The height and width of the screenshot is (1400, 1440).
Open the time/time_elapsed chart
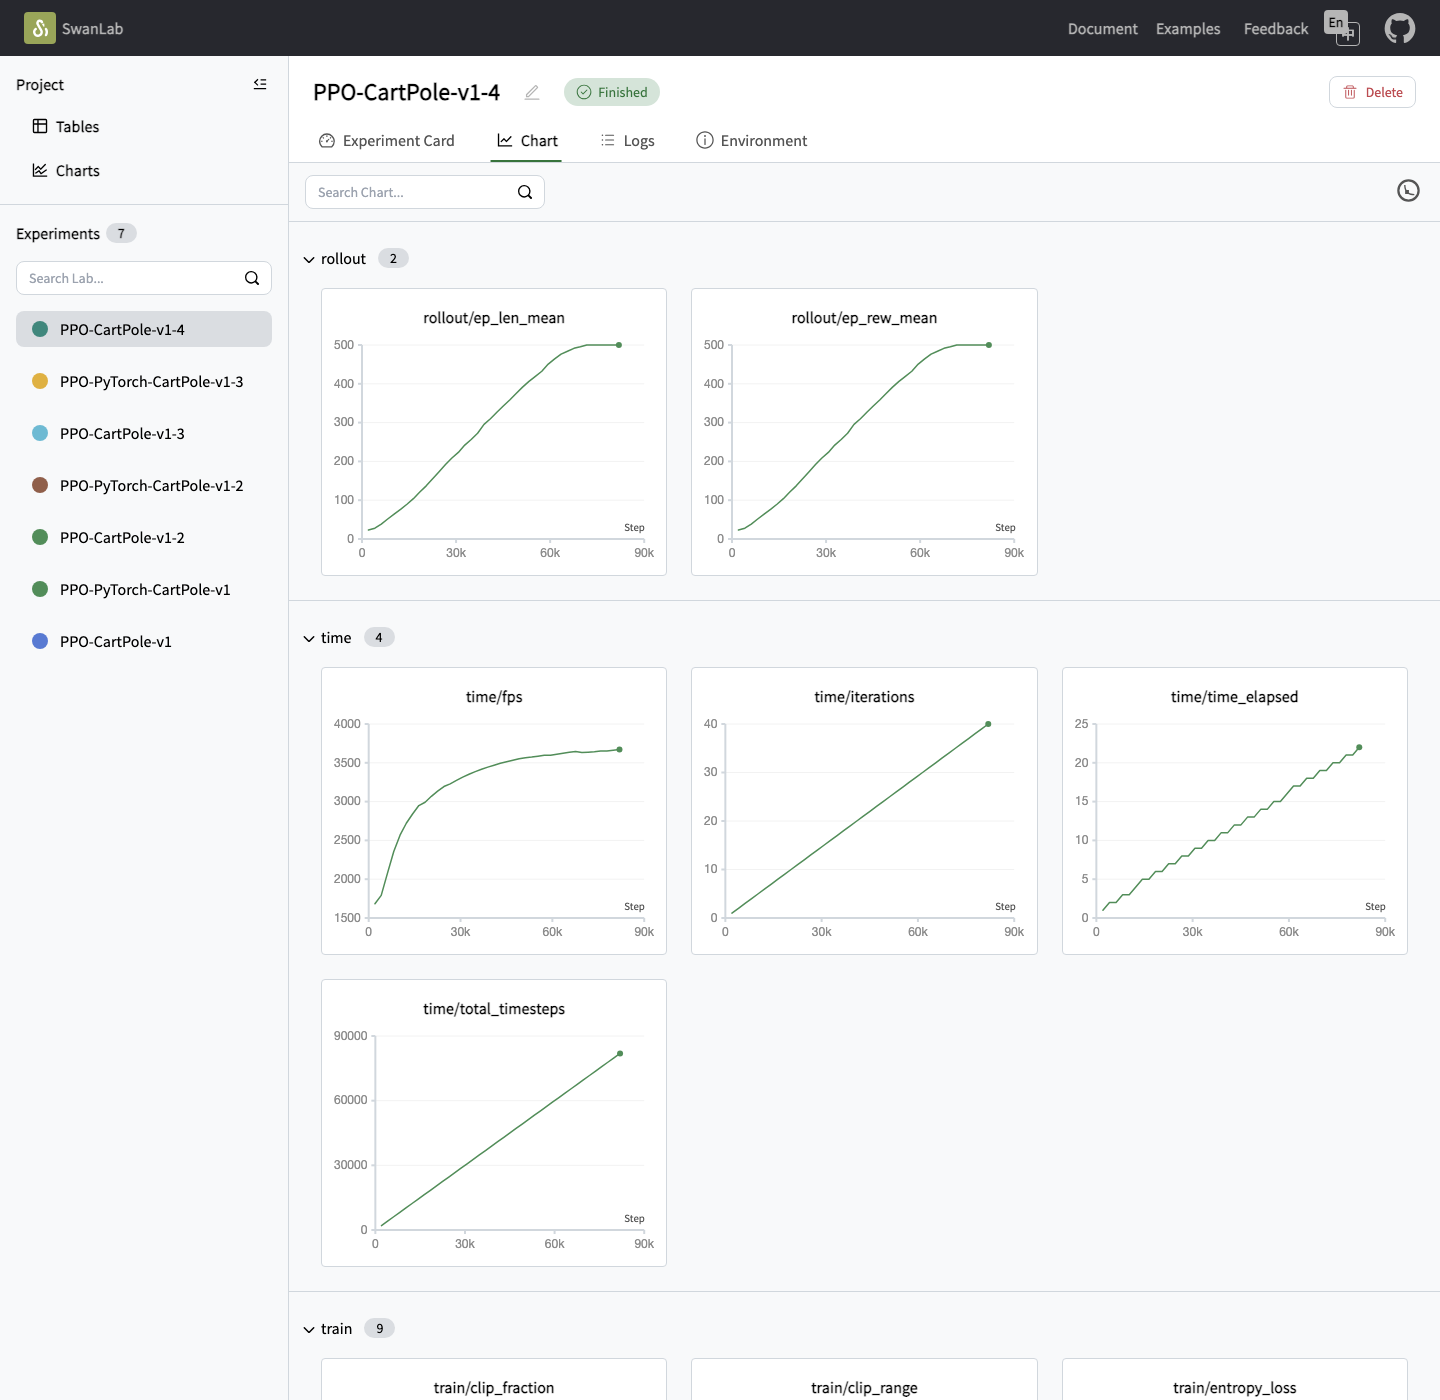point(1235,811)
